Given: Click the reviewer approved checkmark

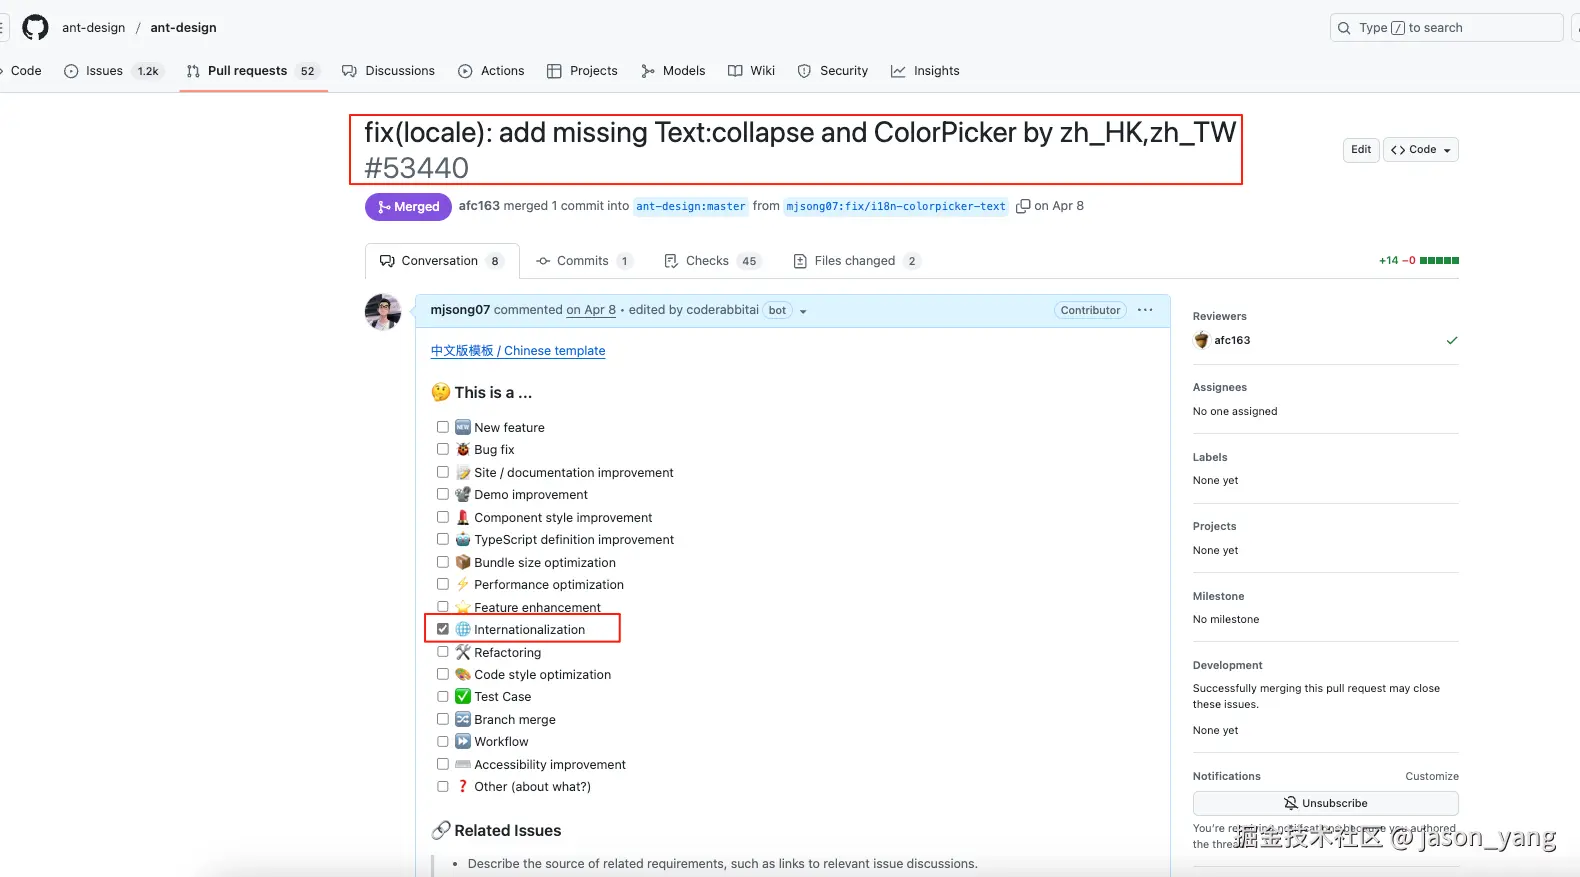Looking at the screenshot, I should click(1452, 340).
